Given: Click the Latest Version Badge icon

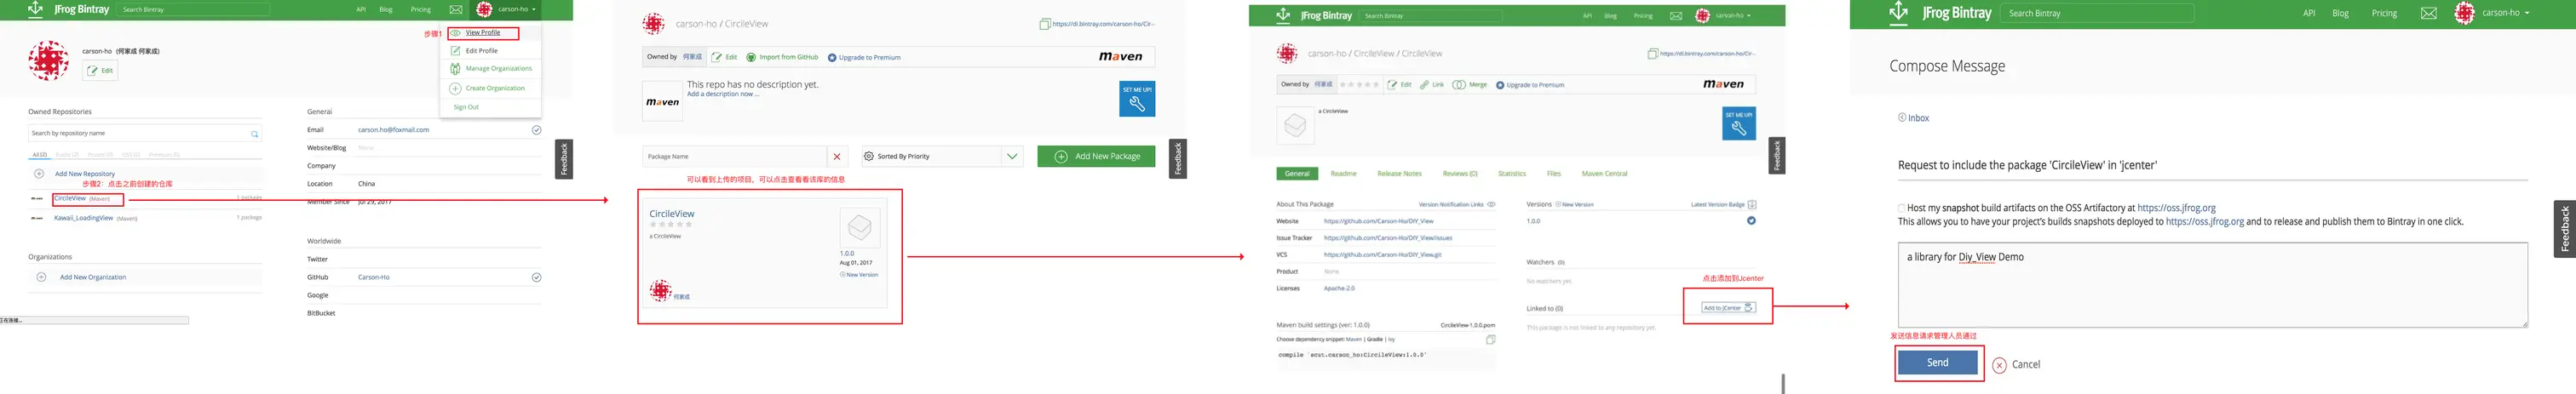Looking at the screenshot, I should tap(1751, 204).
